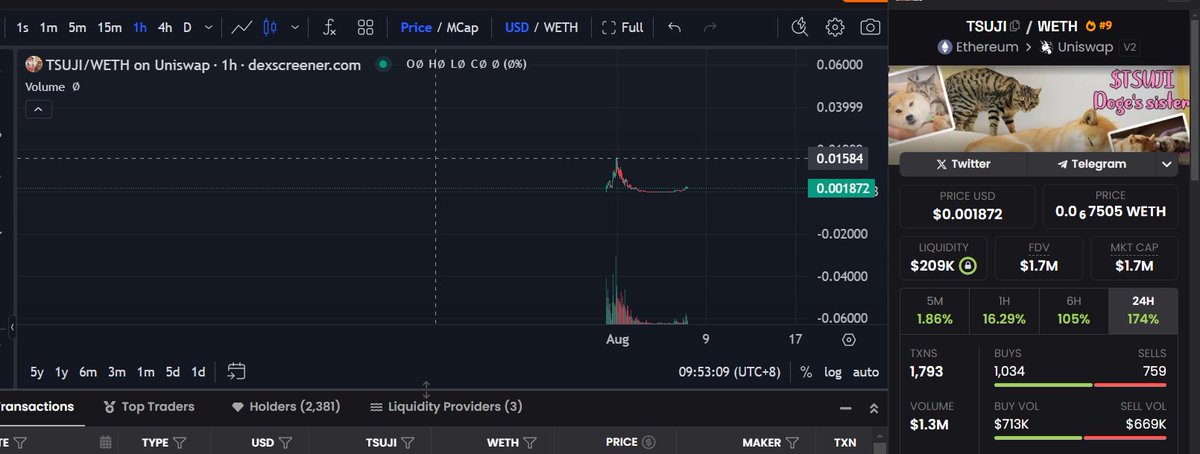Filter by TYPE column funnel icon
The width and height of the screenshot is (1200, 454).
pyautogui.click(x=180, y=442)
